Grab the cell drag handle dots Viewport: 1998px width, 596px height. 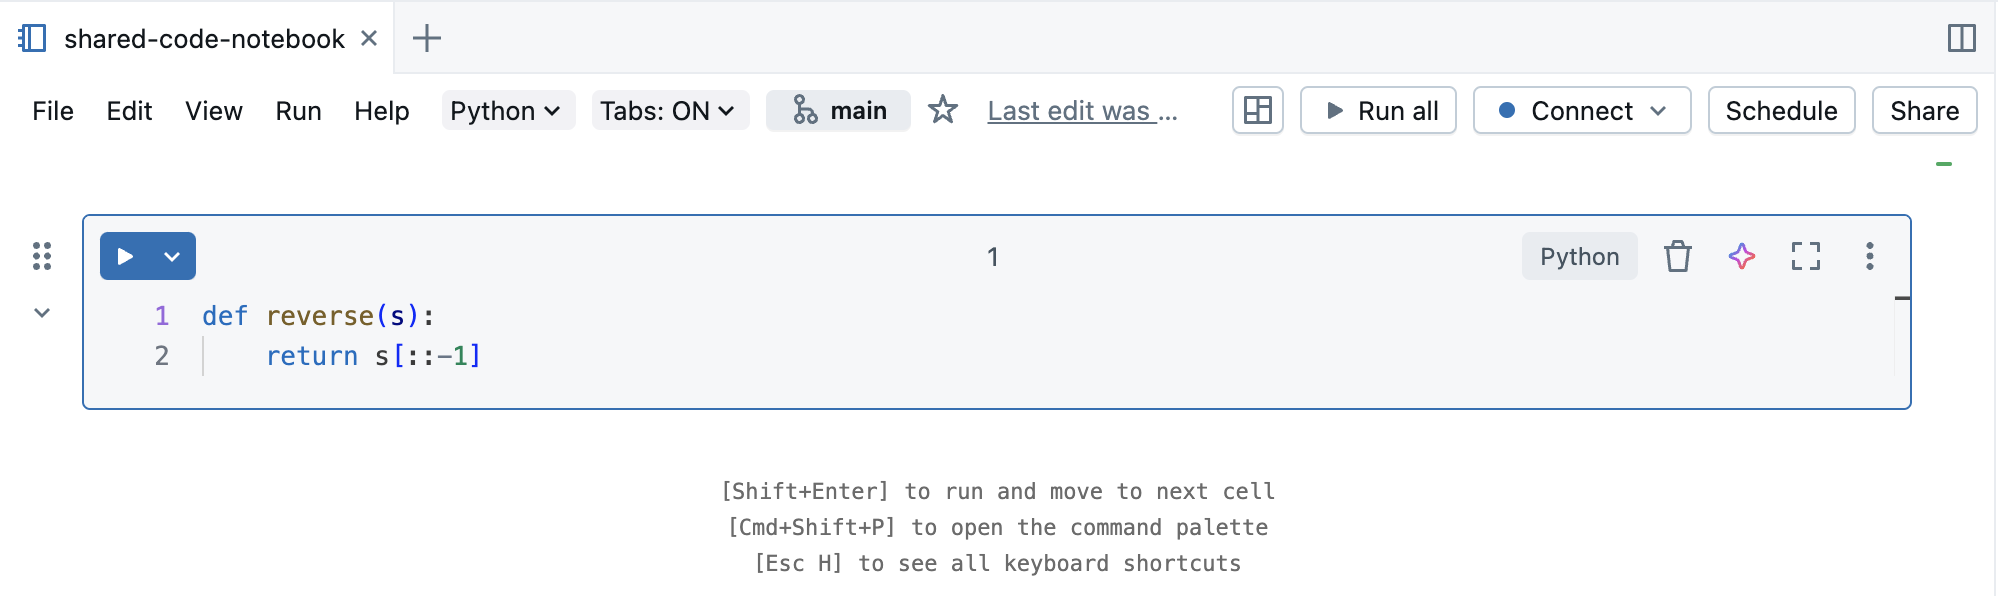pyautogui.click(x=41, y=256)
